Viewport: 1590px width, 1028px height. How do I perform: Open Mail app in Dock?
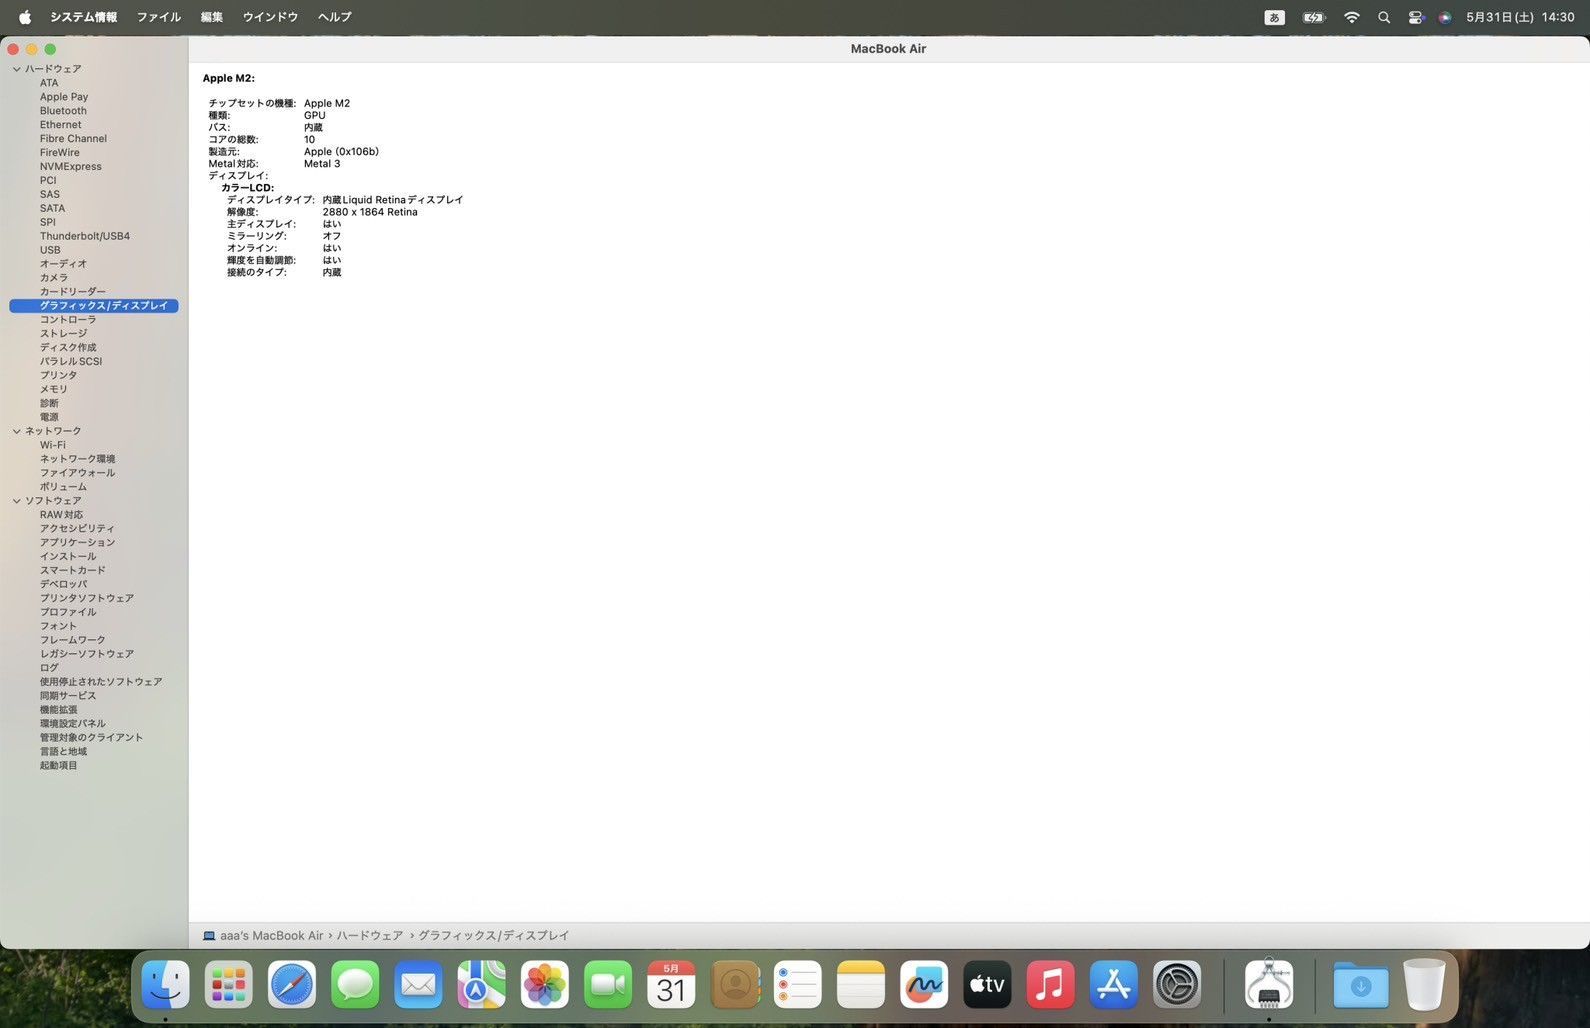coord(418,985)
